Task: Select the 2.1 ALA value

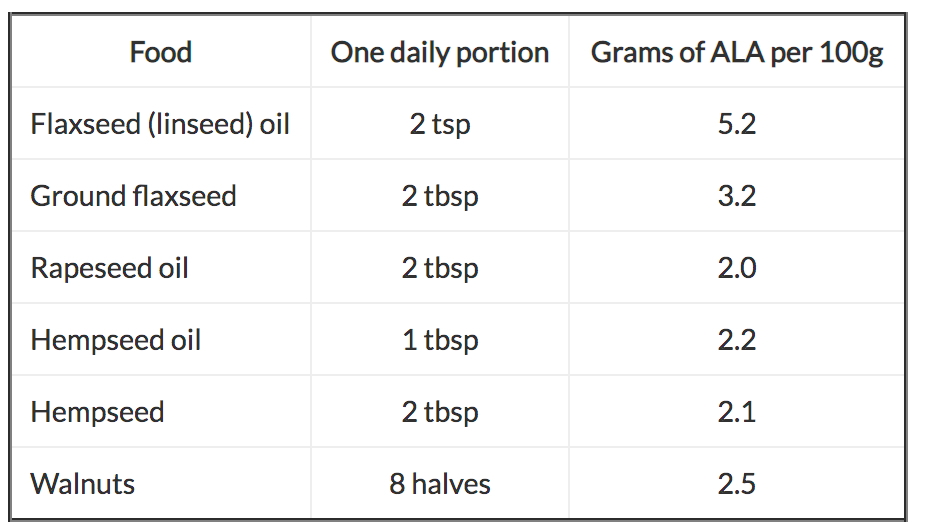Action: tap(737, 412)
